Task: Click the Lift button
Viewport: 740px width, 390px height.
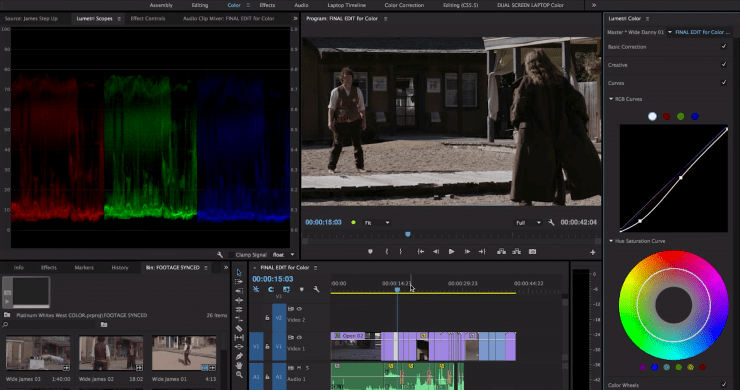Action: tap(501, 252)
